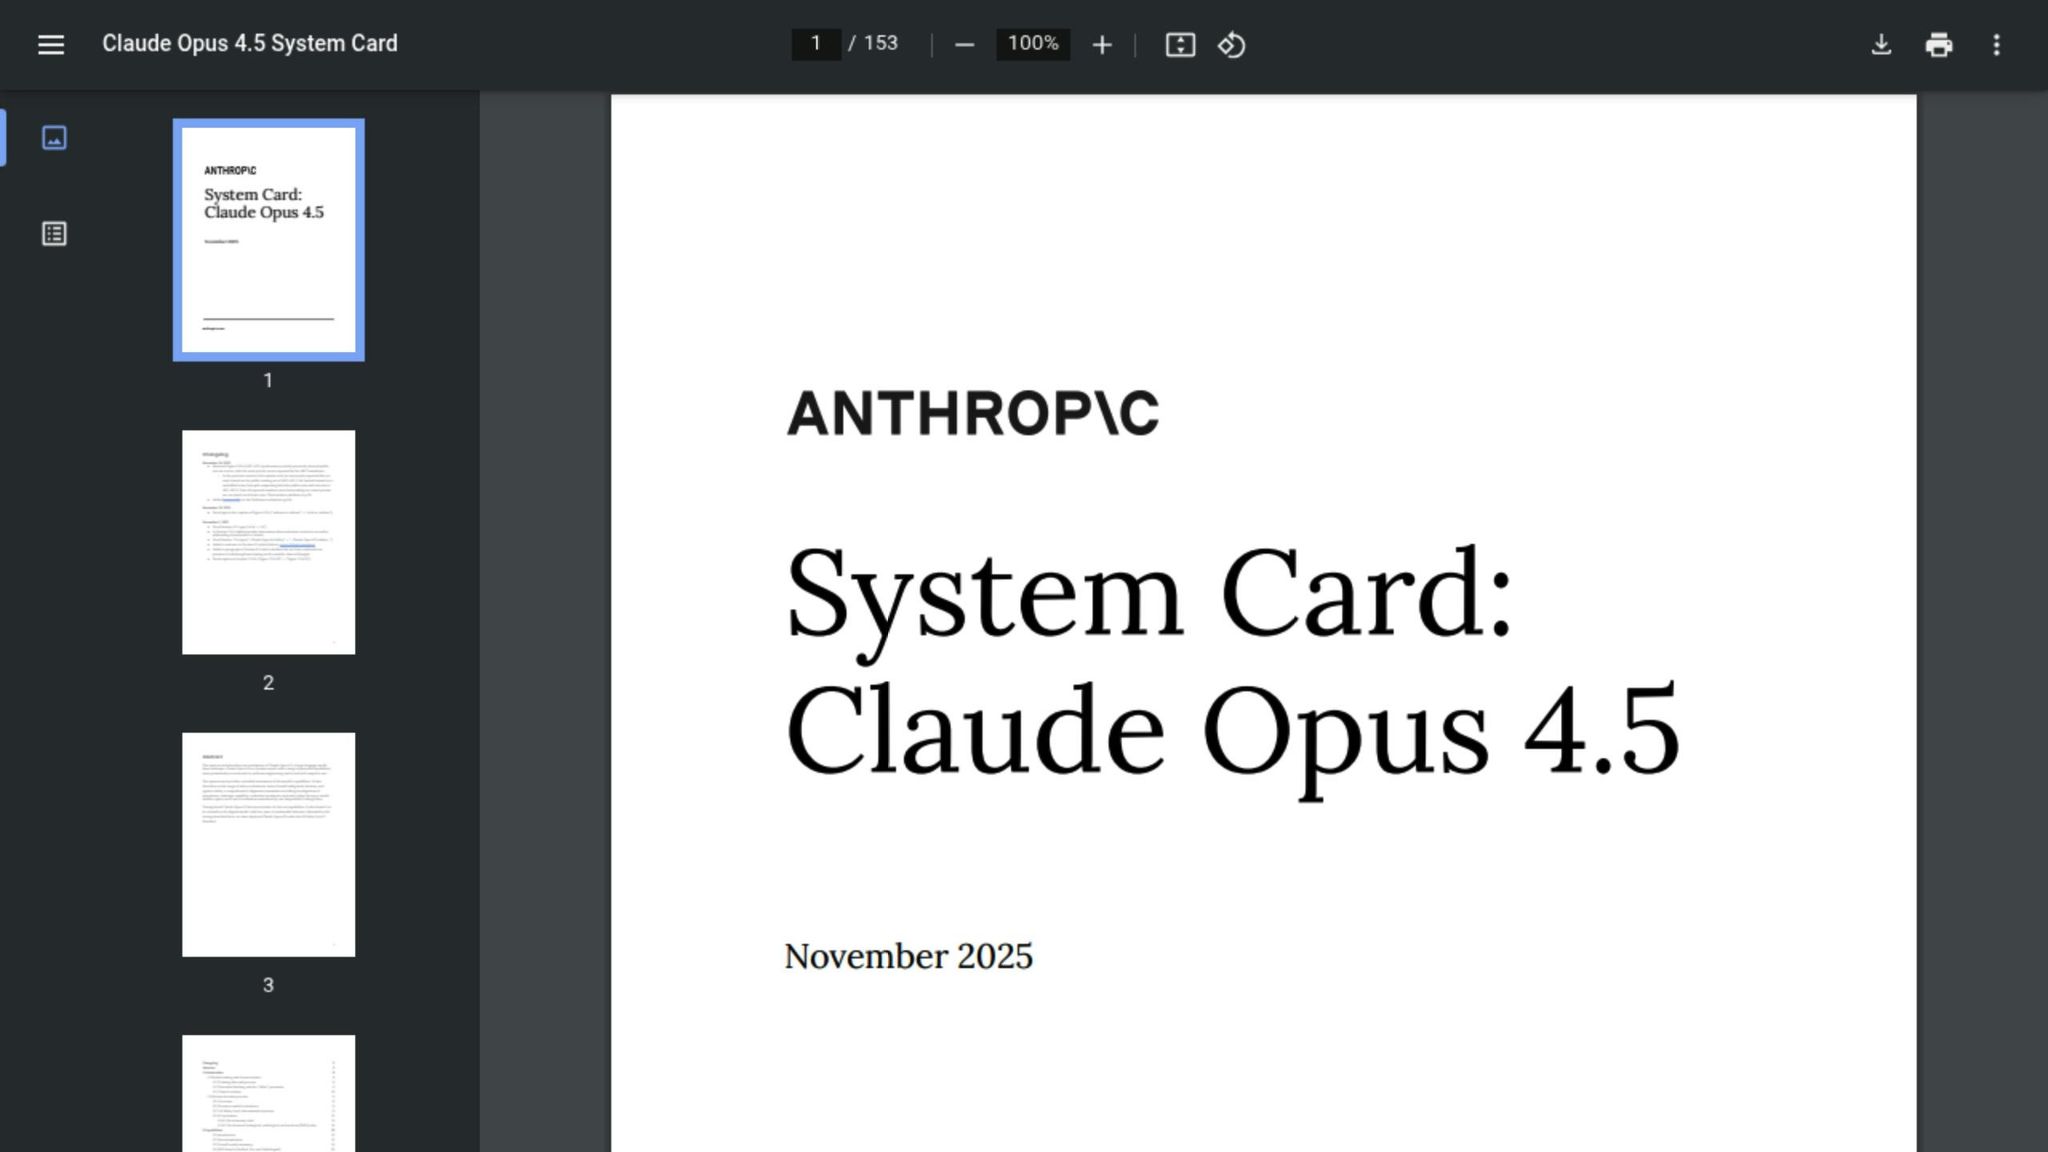Open the more actions three-dot menu

1997,44
